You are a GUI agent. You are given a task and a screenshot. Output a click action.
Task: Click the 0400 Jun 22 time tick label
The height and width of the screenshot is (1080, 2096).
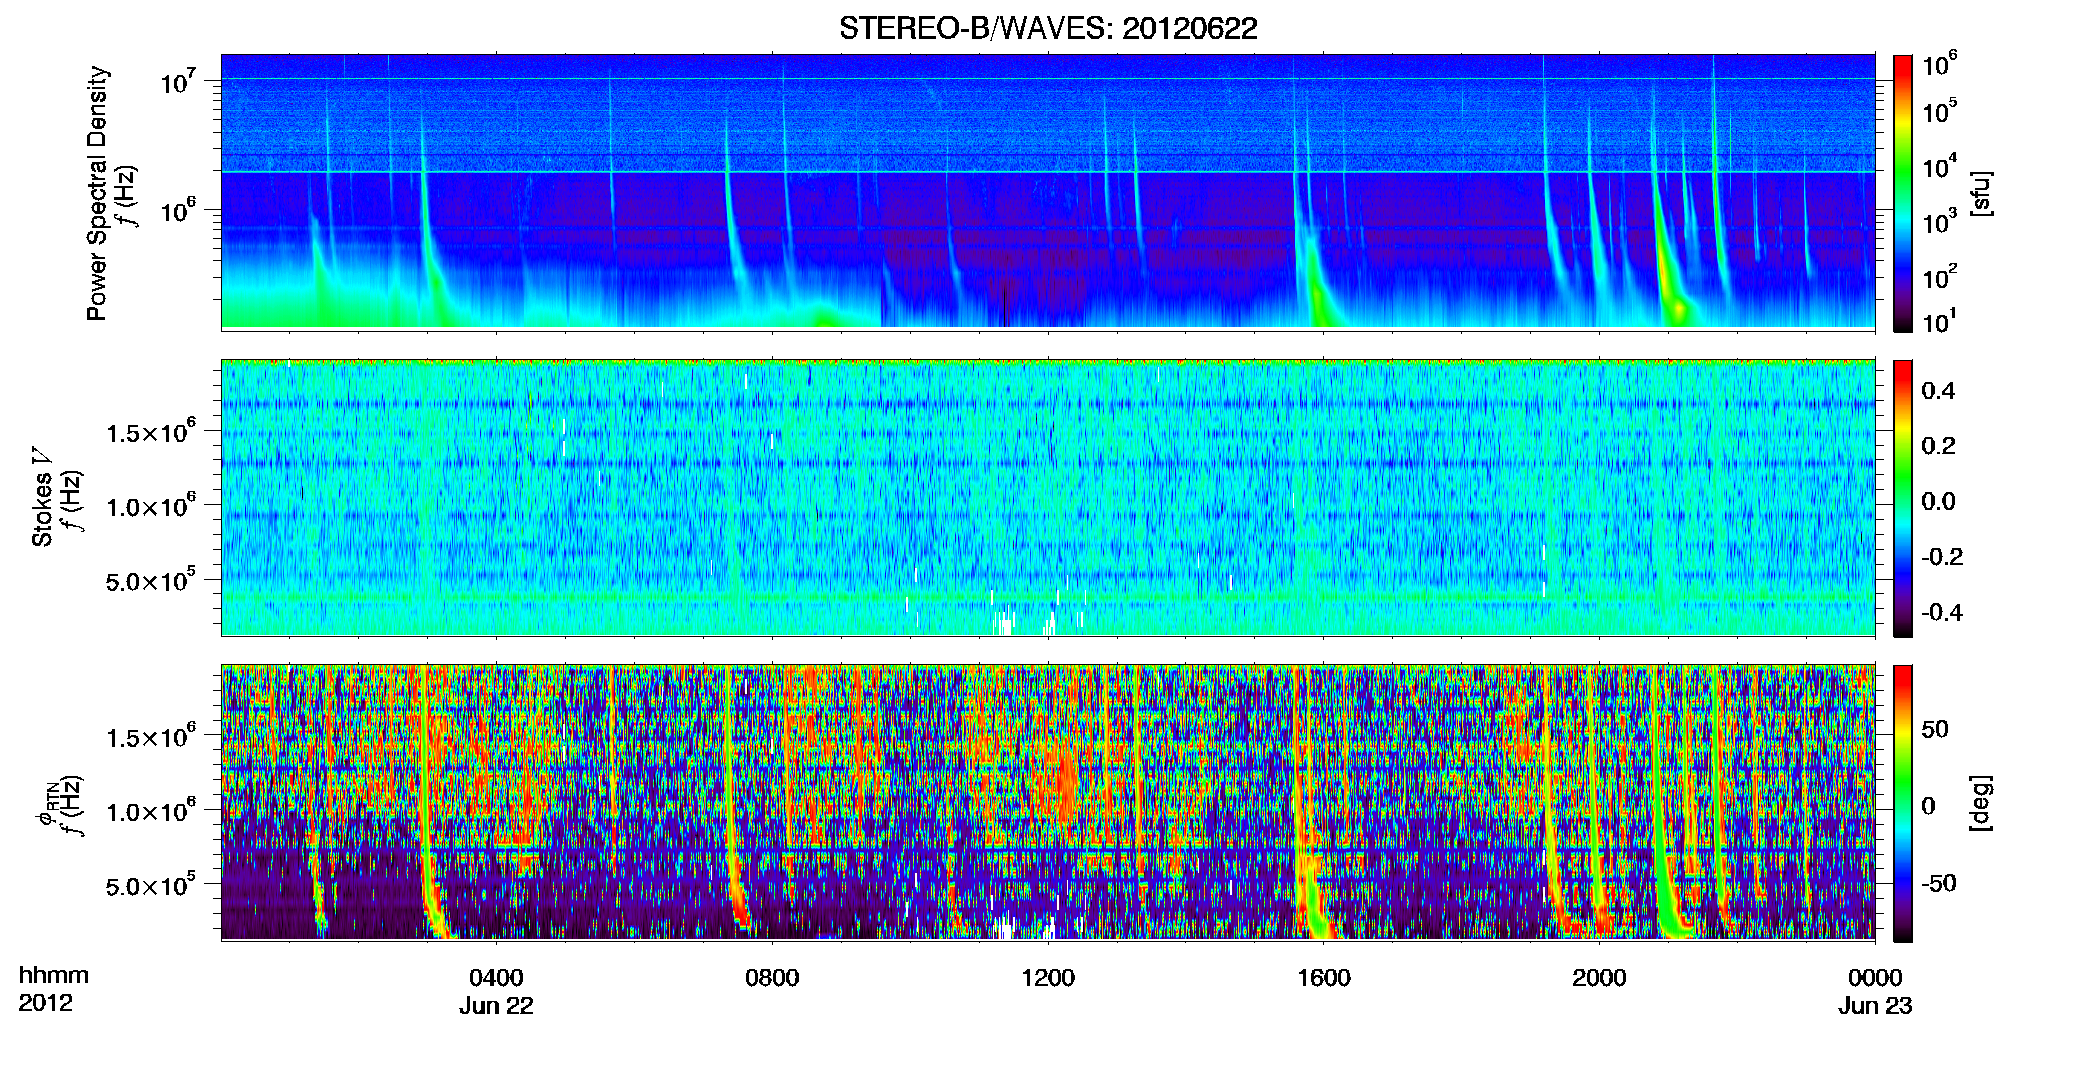(x=496, y=991)
